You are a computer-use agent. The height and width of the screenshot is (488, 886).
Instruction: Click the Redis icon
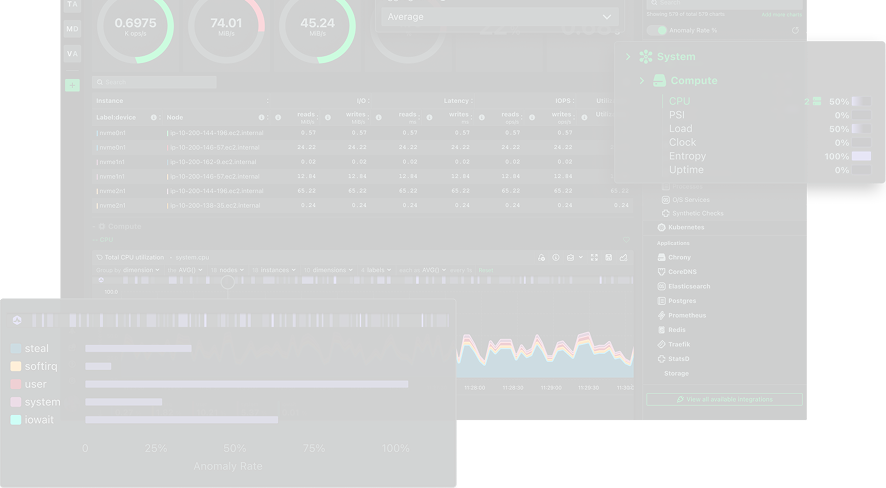tap(662, 330)
